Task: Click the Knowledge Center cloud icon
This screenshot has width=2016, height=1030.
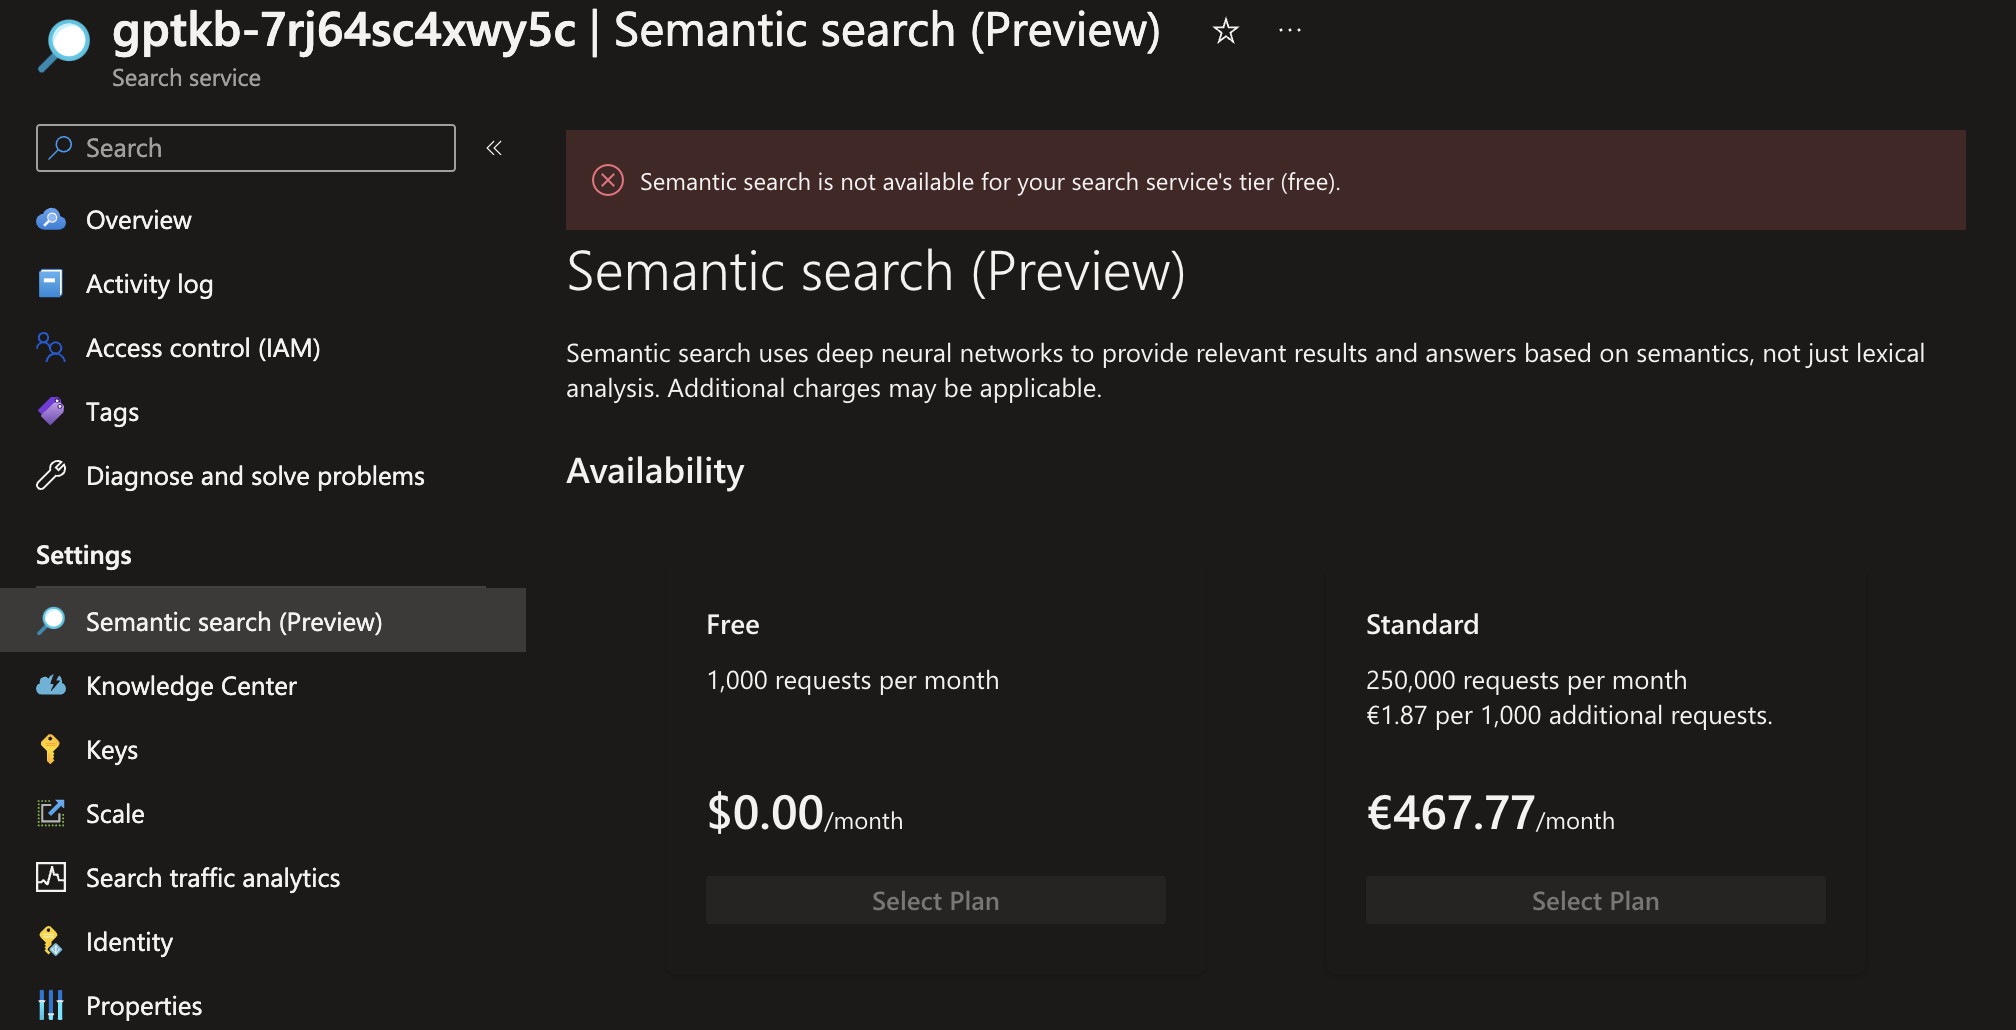Action: [x=51, y=685]
